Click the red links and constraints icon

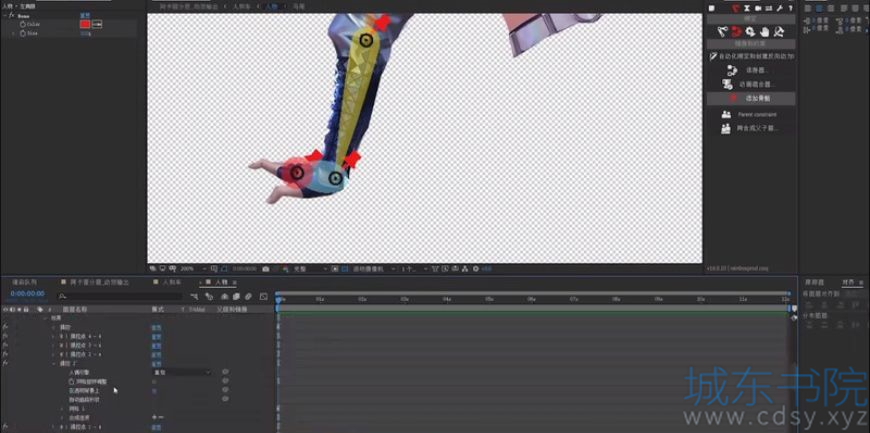[737, 32]
